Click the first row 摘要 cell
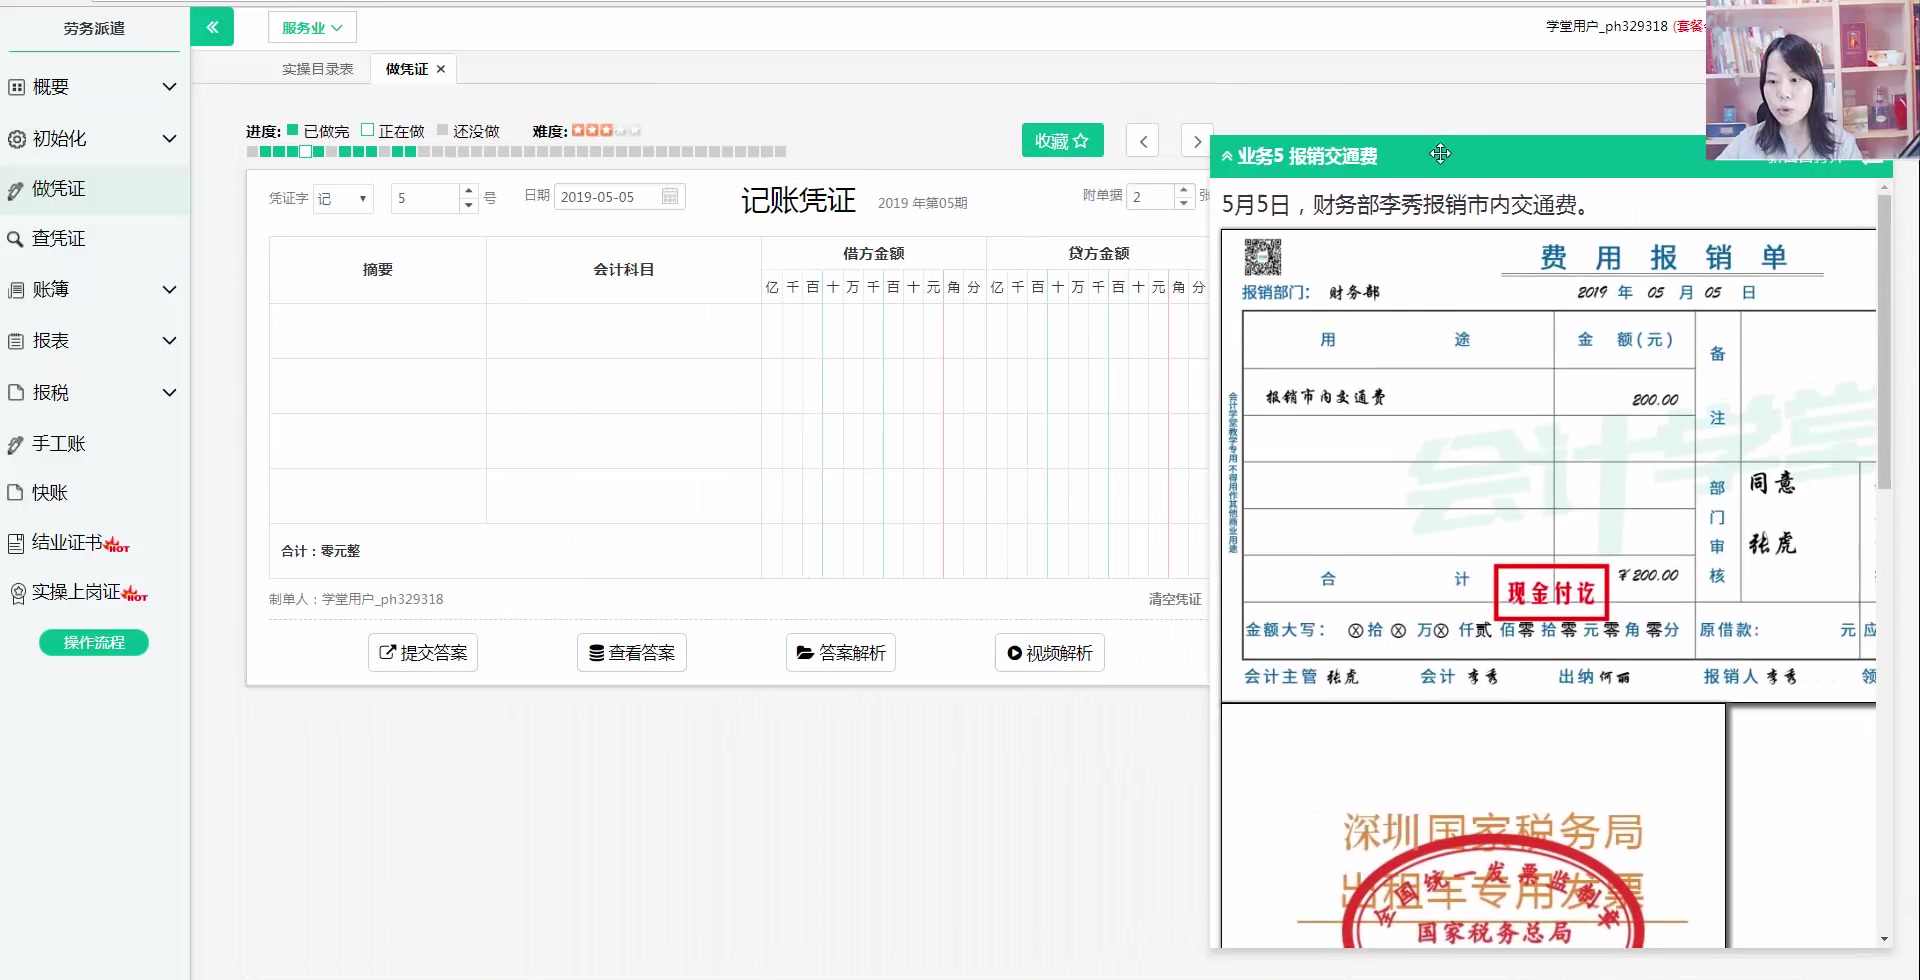This screenshot has height=980, width=1920. pyautogui.click(x=378, y=331)
